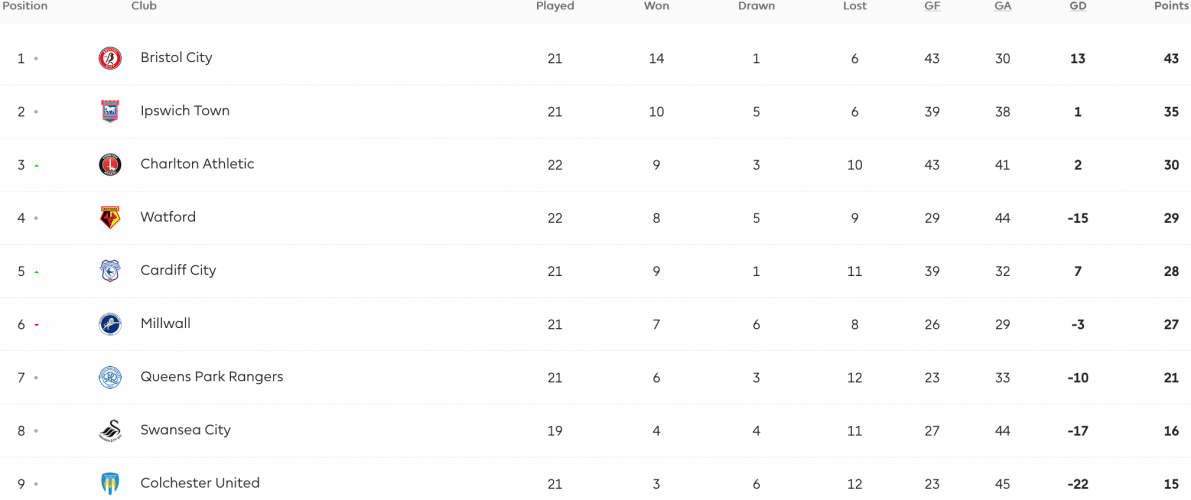
Task: Click the Watford club badge
Action: (110, 218)
